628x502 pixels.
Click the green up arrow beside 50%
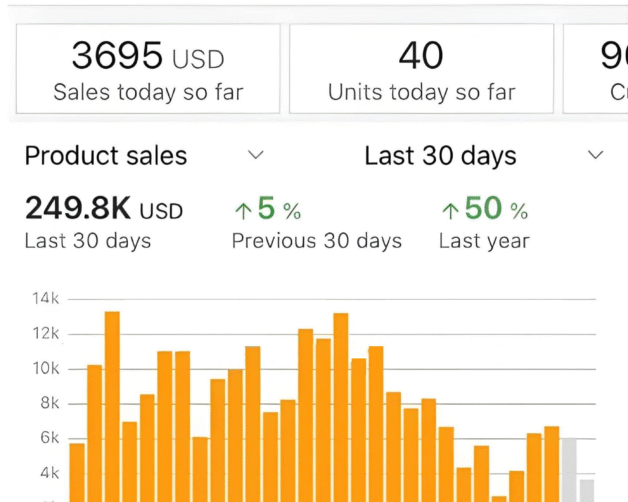click(x=450, y=210)
